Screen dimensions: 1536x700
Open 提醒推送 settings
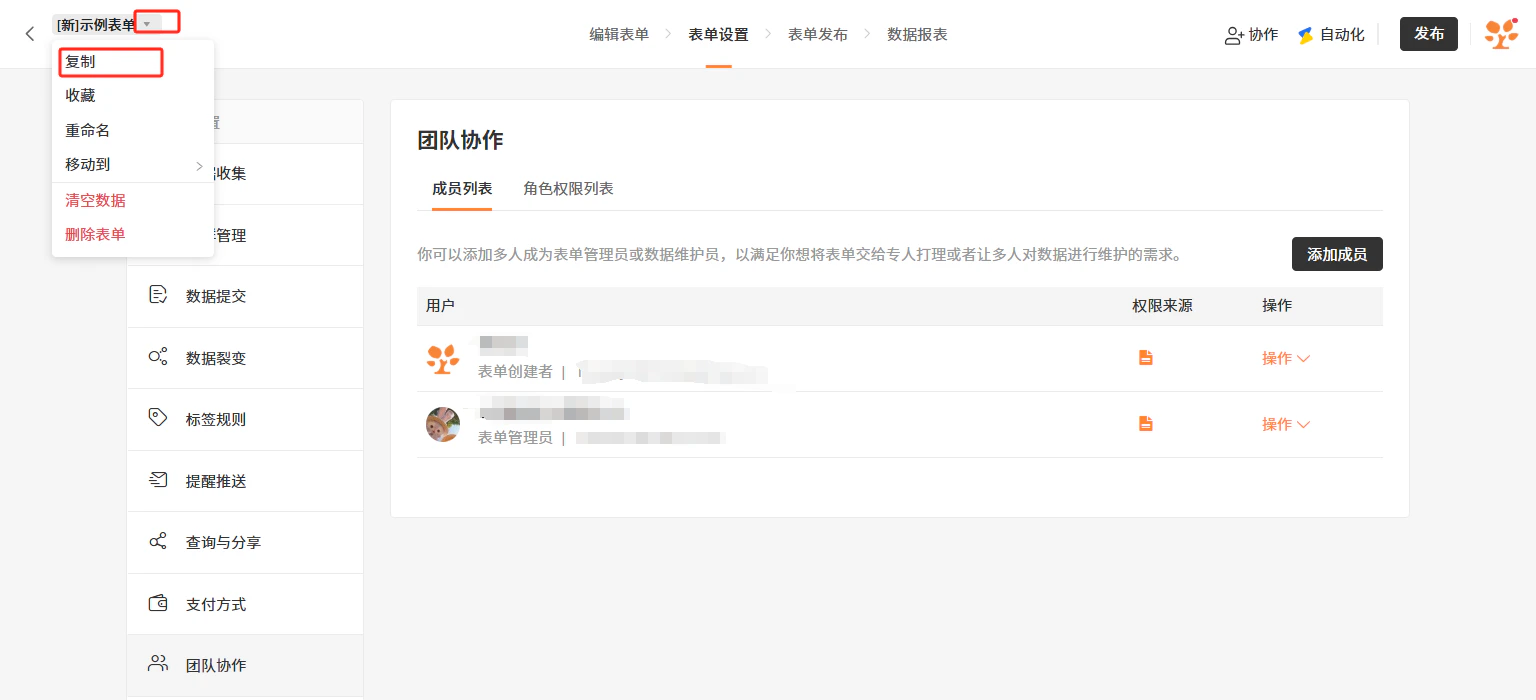(x=245, y=481)
